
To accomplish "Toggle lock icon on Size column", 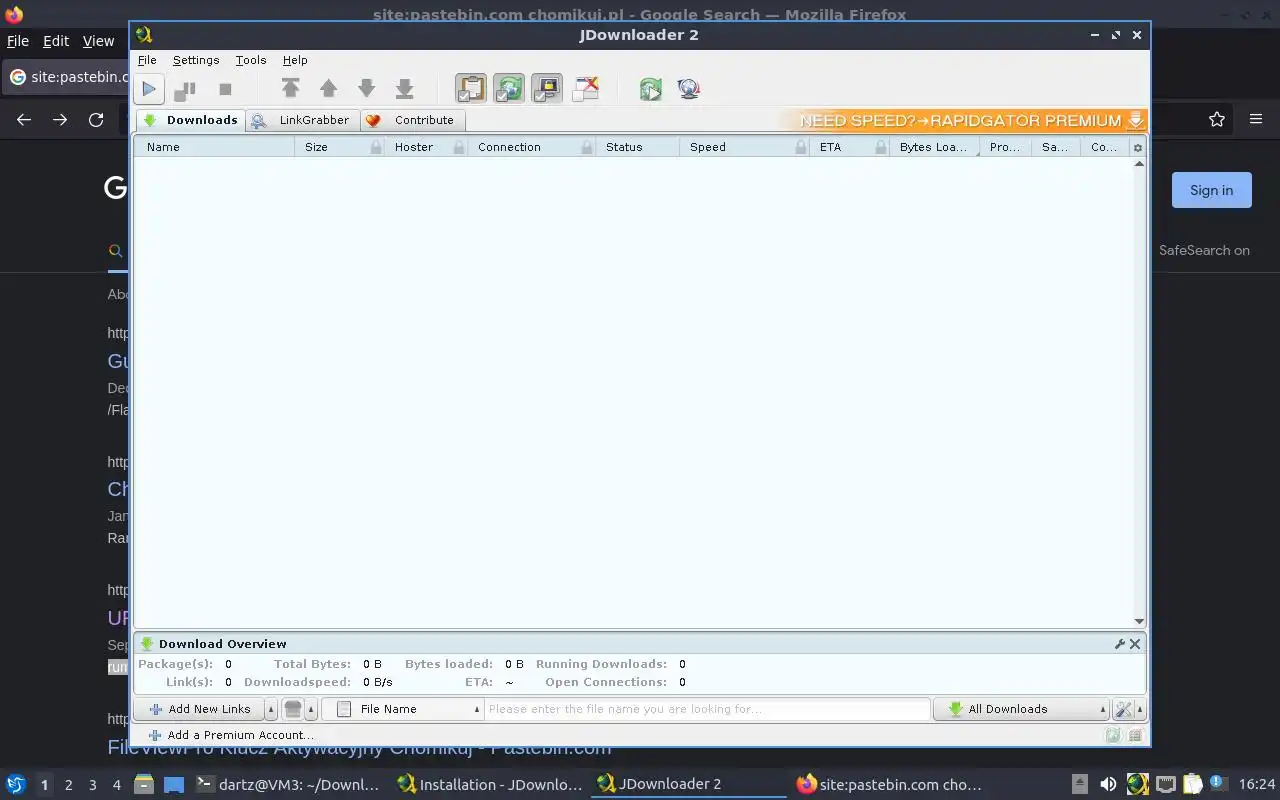I will tap(376, 147).
